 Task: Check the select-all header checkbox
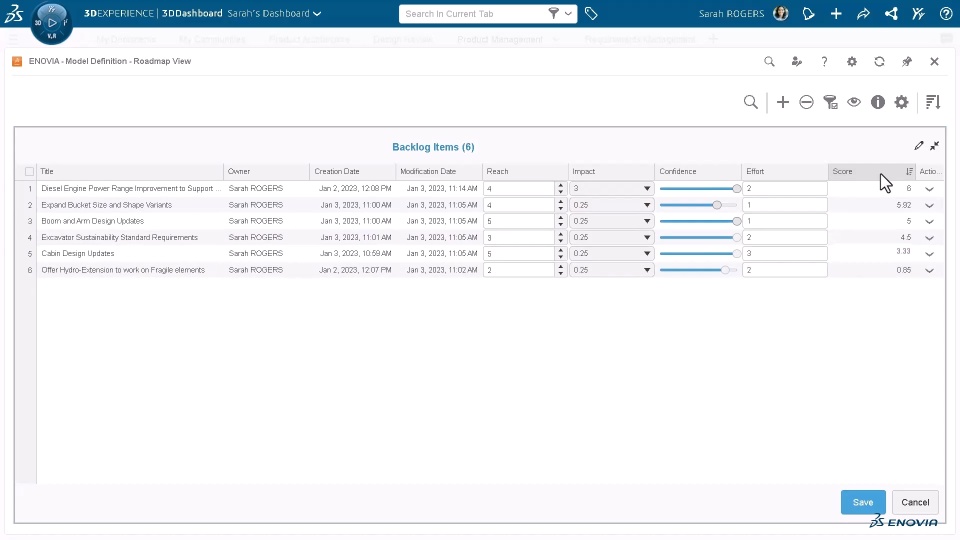[29, 171]
